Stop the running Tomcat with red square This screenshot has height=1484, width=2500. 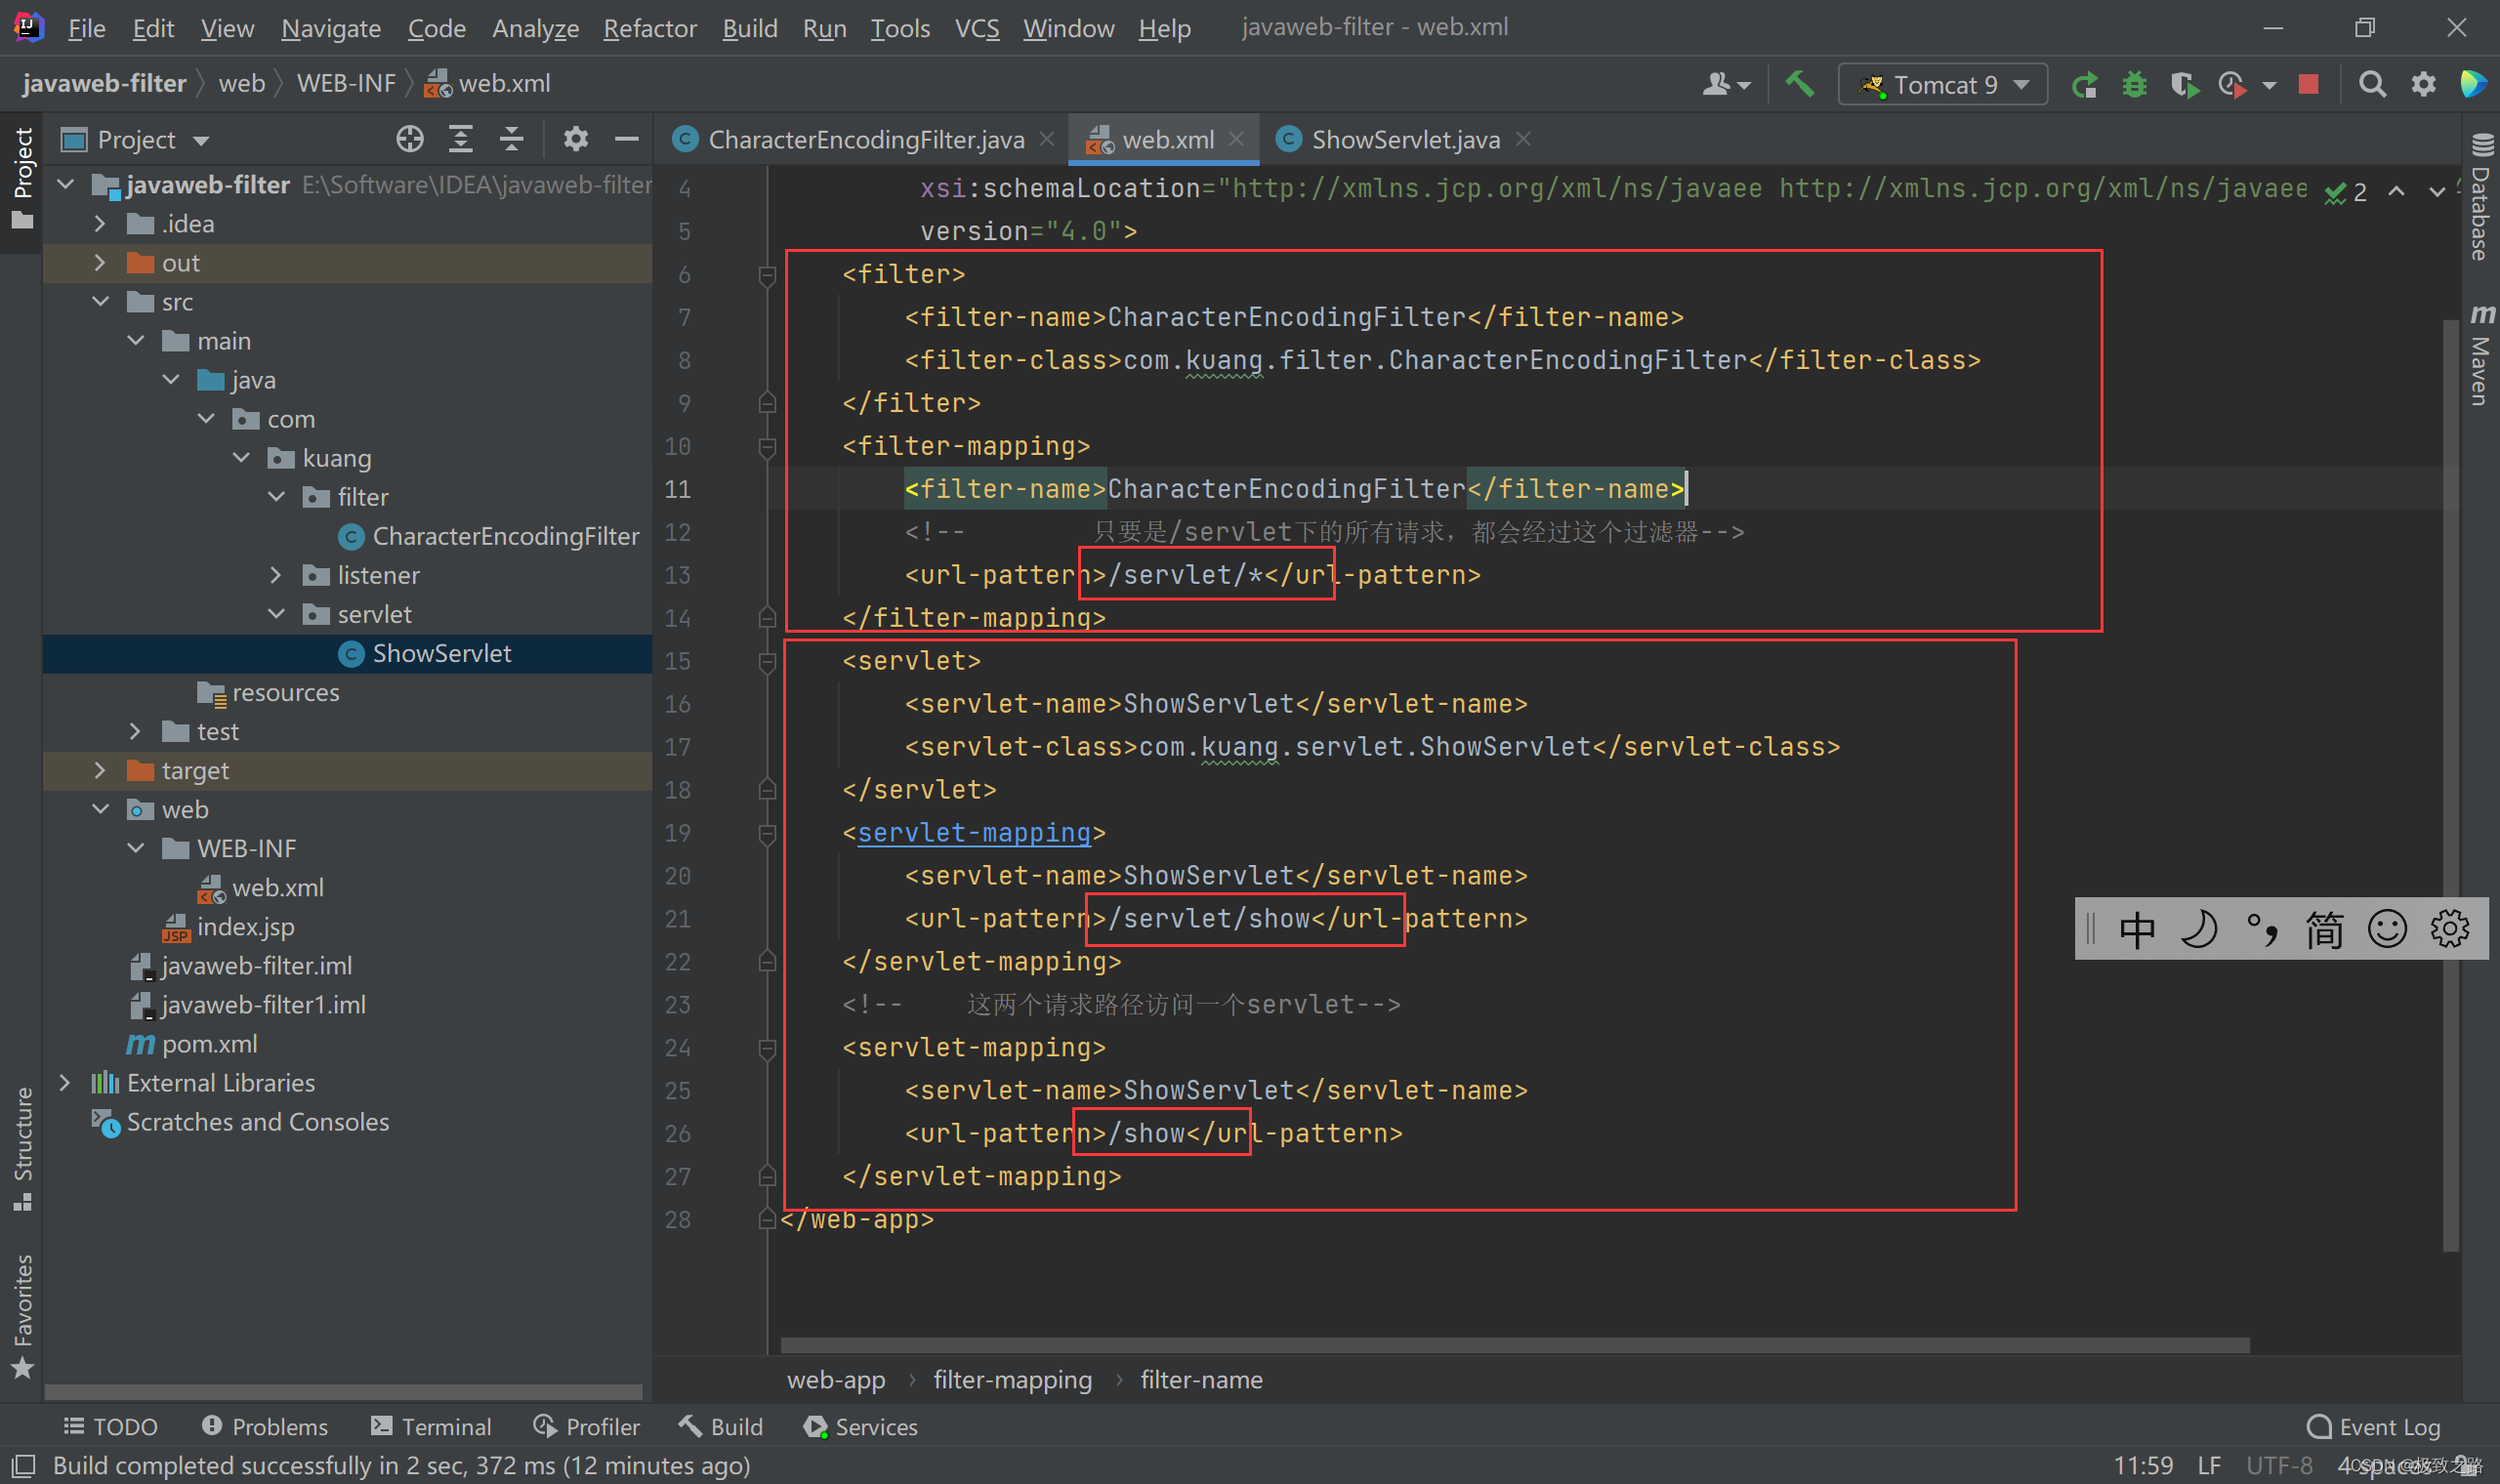2309,85
